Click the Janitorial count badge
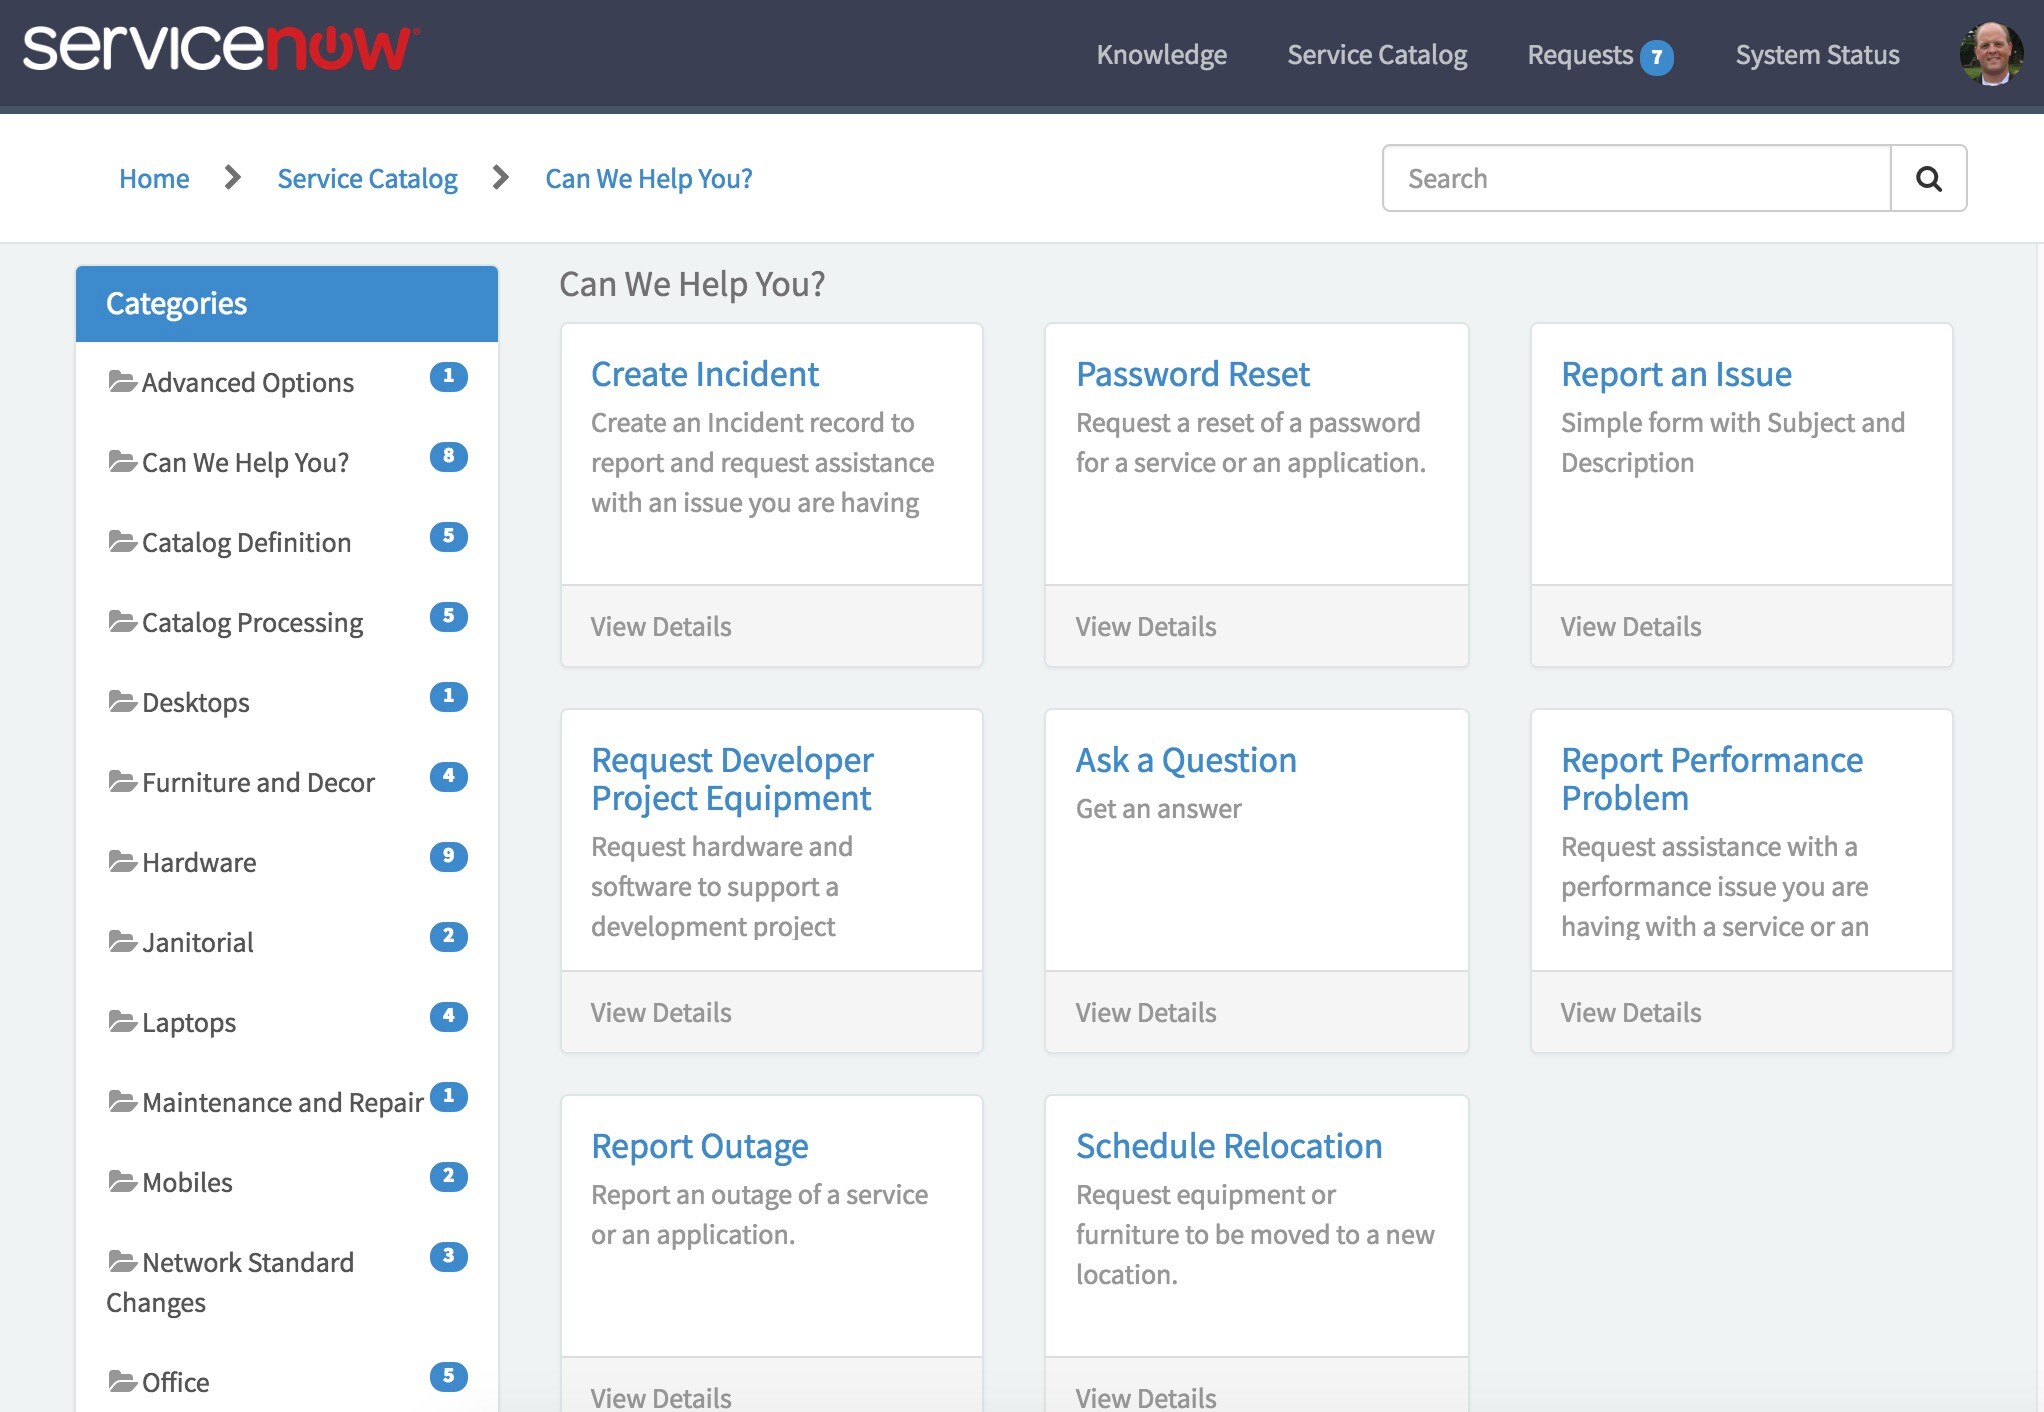Image resolution: width=2044 pixels, height=1412 pixels. tap(448, 936)
